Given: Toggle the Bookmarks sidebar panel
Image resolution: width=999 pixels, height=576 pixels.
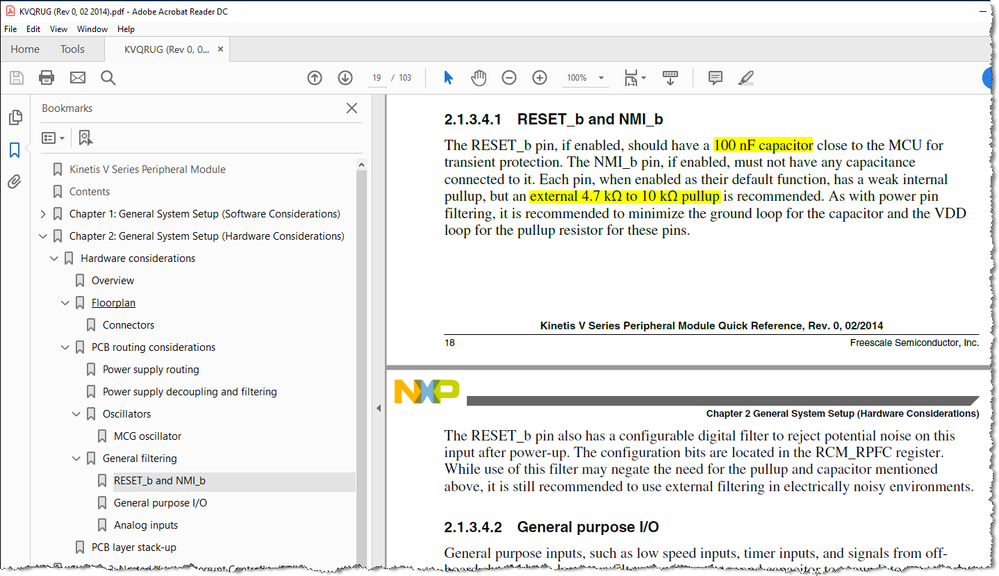Looking at the screenshot, I should (15, 150).
